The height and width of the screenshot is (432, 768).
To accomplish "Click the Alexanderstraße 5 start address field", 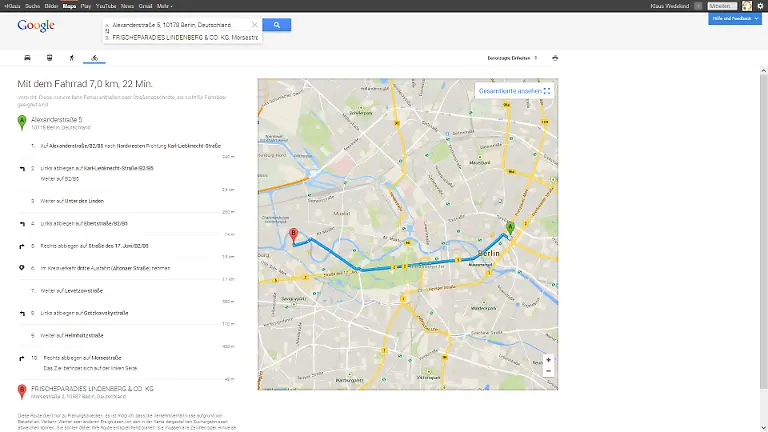I will pyautogui.click(x=180, y=24).
